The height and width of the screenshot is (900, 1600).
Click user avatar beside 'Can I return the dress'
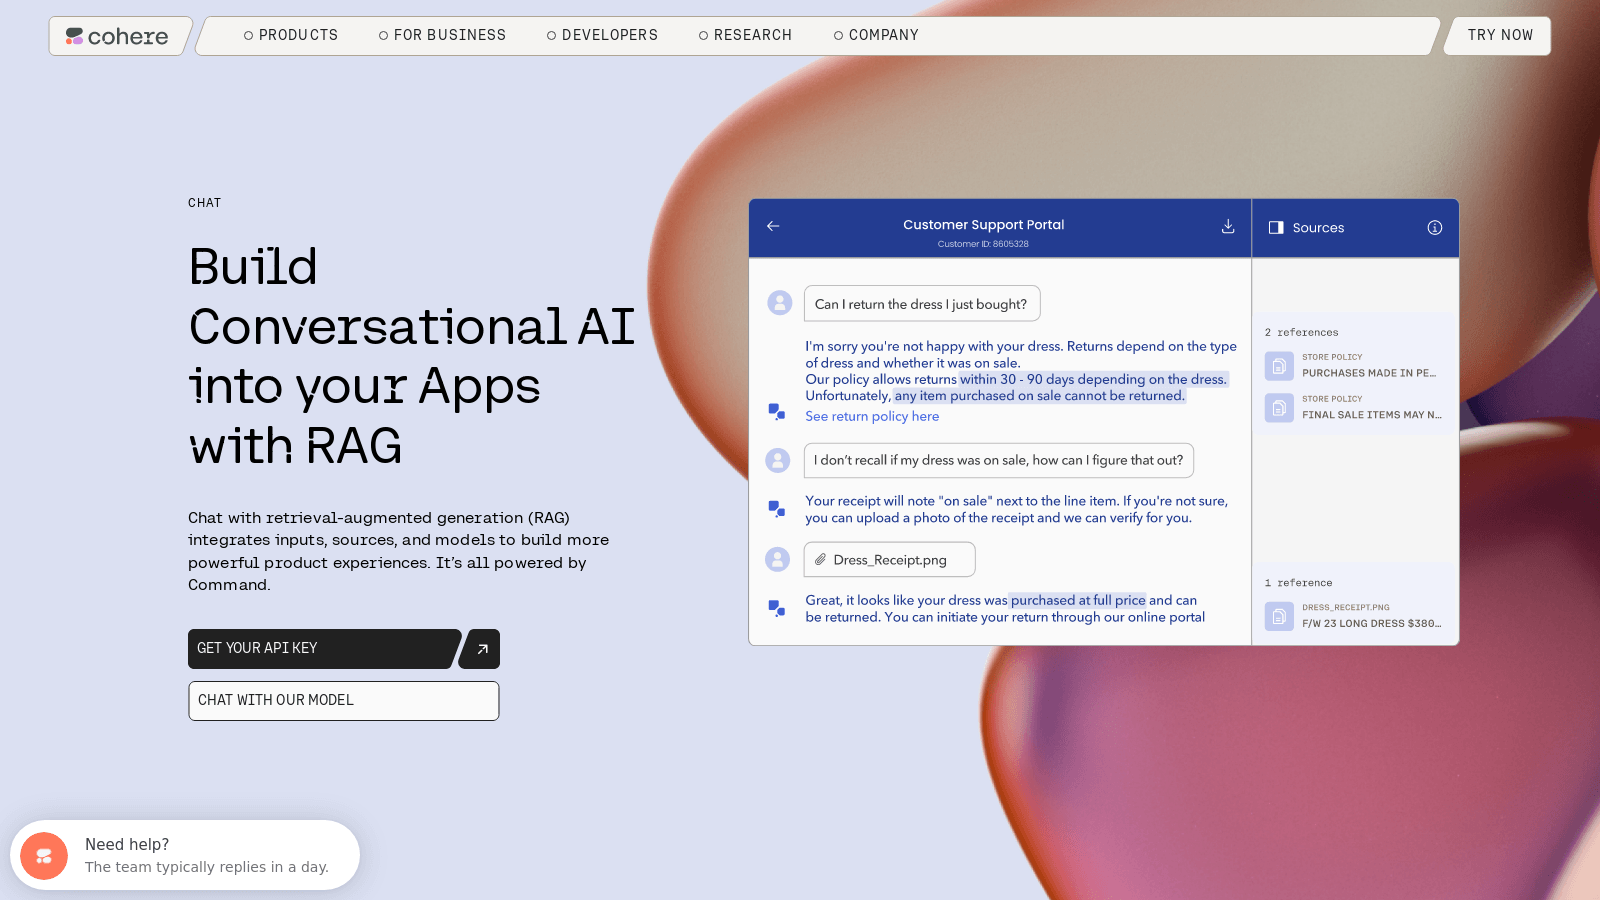780,303
